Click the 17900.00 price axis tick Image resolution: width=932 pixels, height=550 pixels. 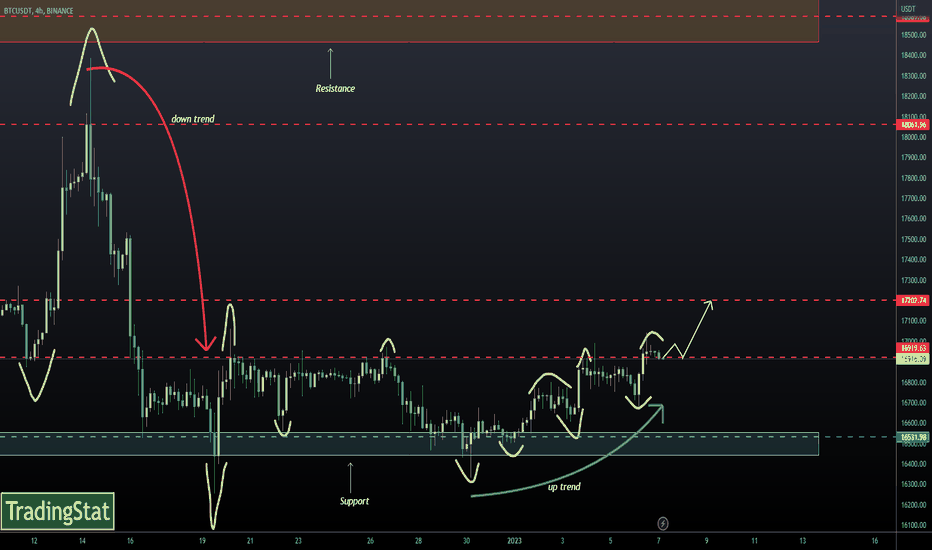coord(914,158)
